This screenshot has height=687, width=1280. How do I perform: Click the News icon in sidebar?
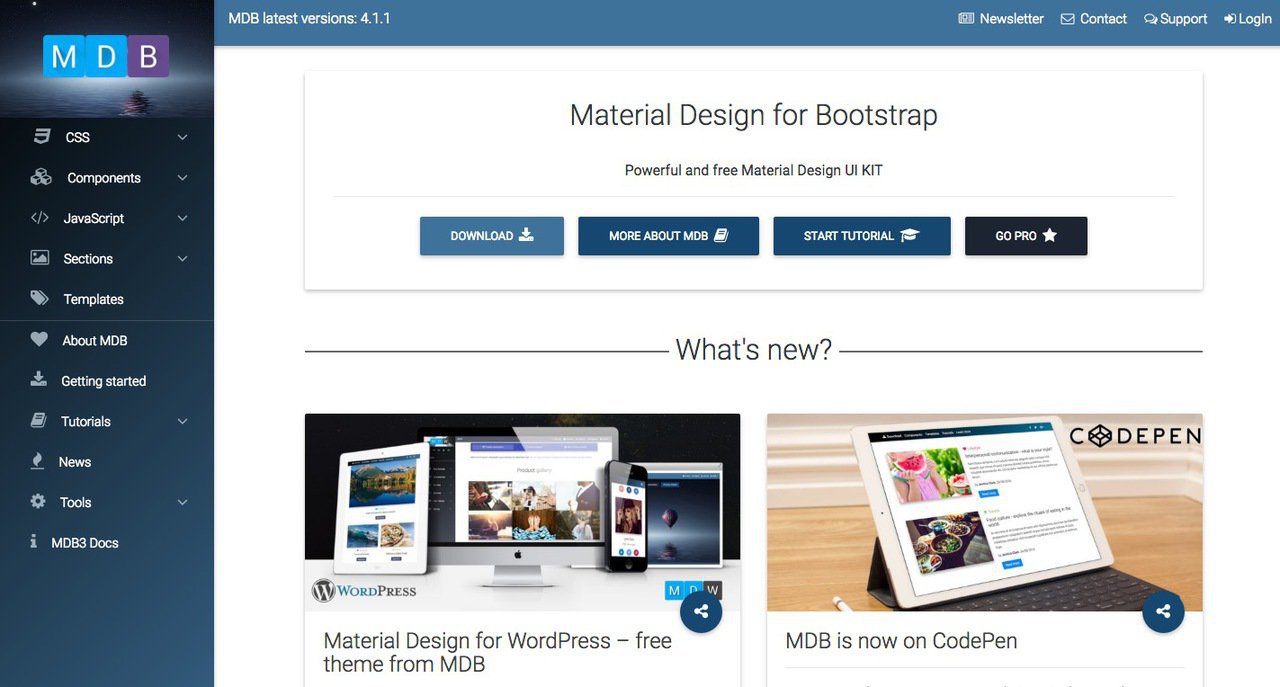point(38,461)
